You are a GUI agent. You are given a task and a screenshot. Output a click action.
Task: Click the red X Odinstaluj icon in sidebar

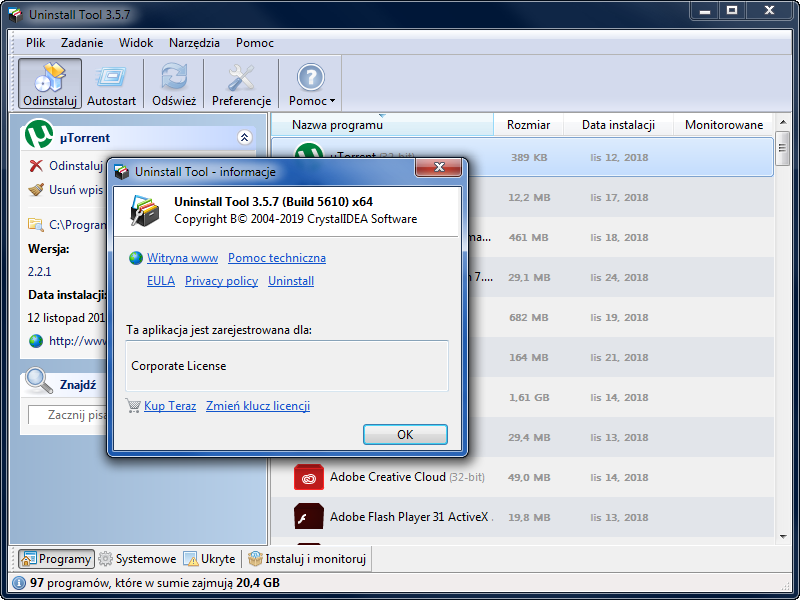pos(36,166)
